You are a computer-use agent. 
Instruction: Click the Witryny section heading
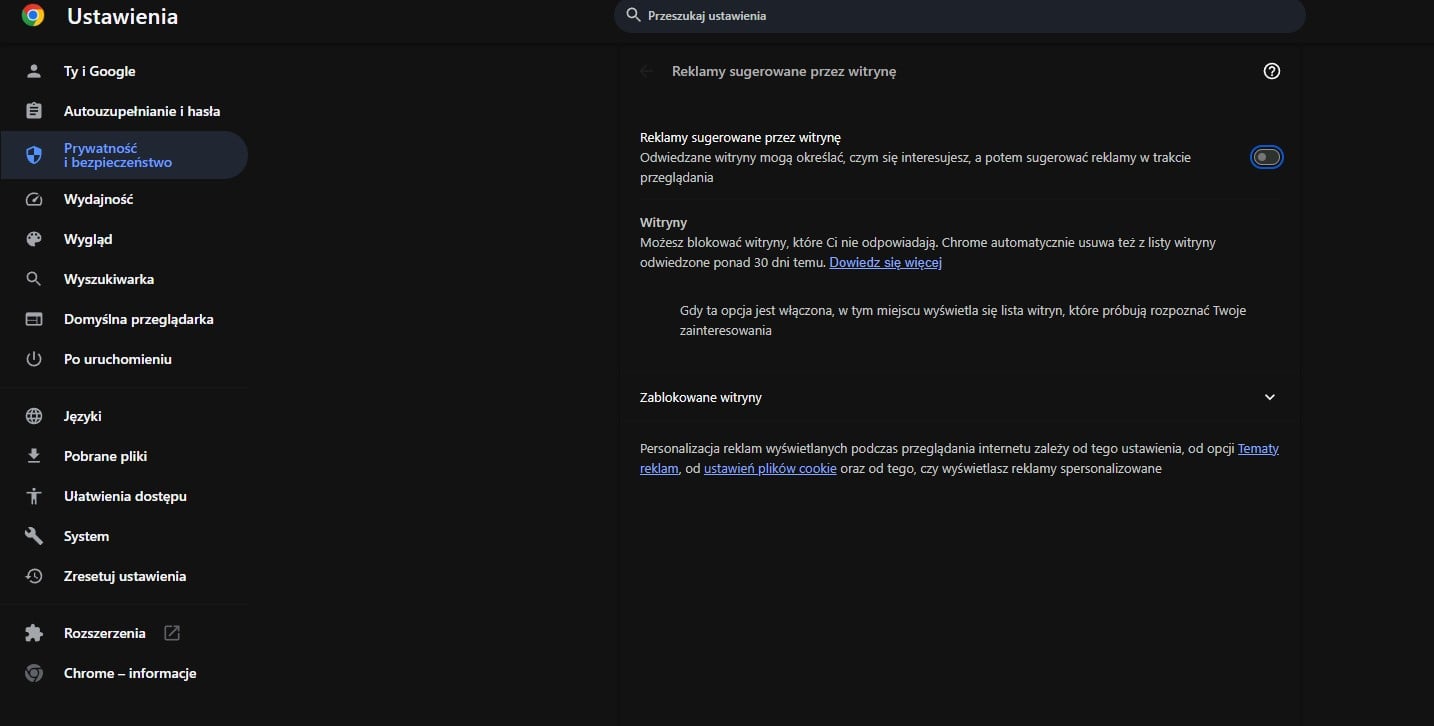pos(663,222)
